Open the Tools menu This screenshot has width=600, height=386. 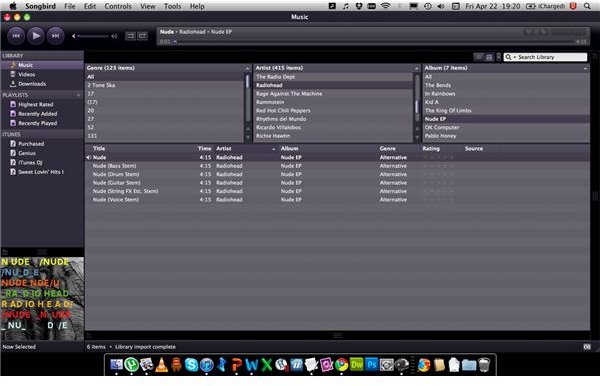(173, 6)
